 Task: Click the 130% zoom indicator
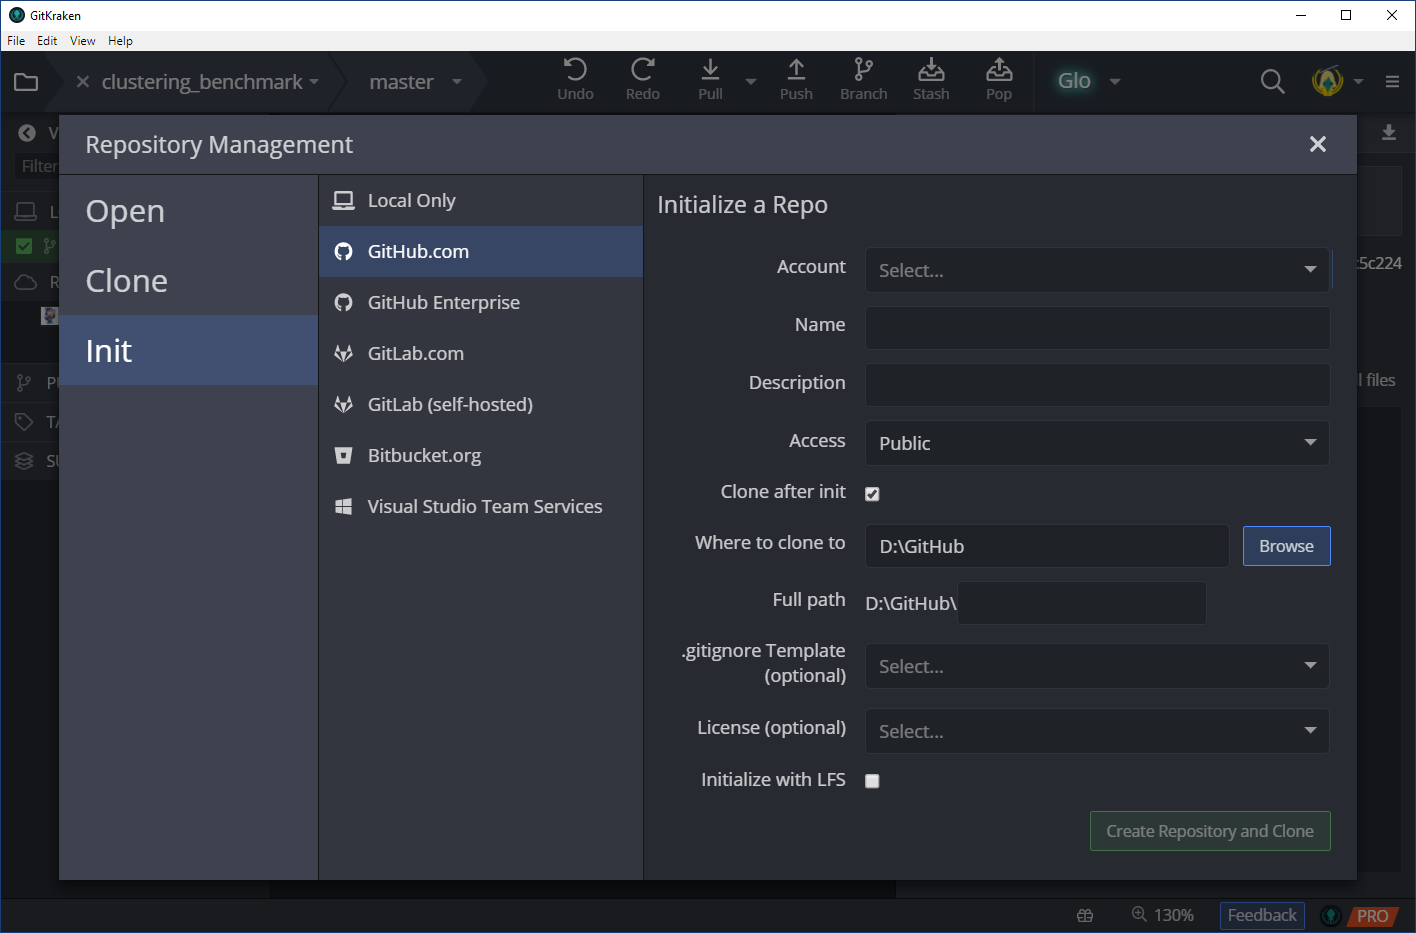point(1163,915)
